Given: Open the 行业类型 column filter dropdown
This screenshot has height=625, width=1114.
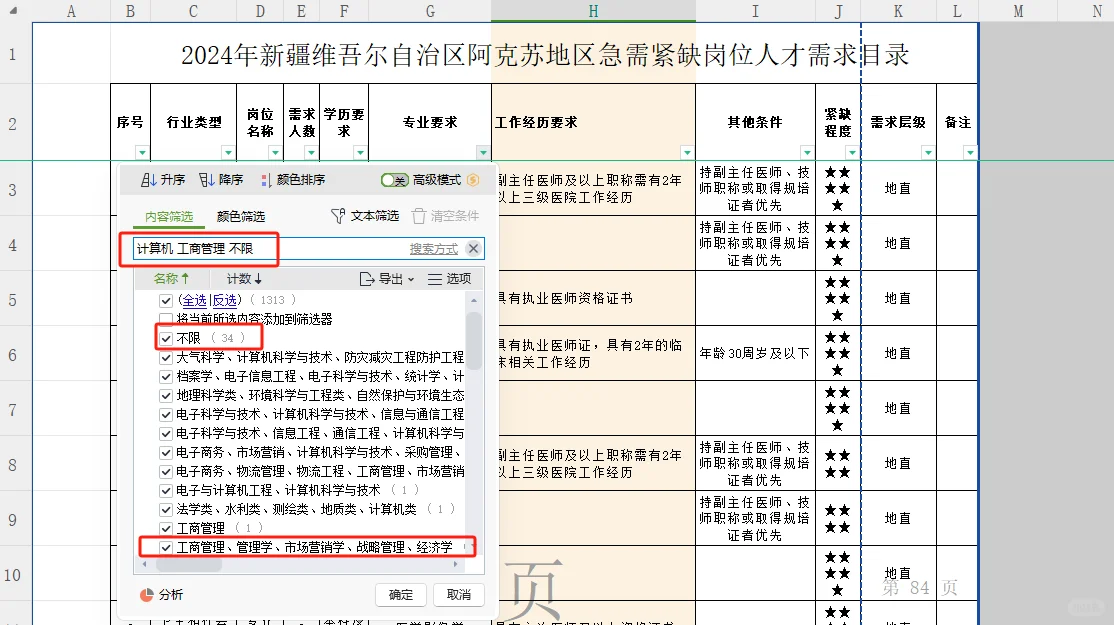Looking at the screenshot, I should pyautogui.click(x=228, y=153).
